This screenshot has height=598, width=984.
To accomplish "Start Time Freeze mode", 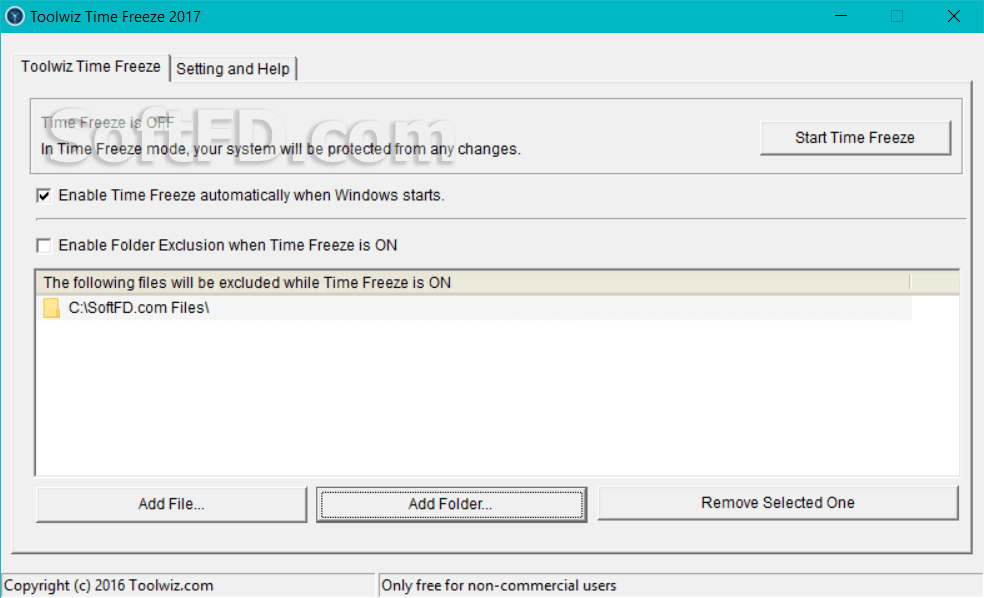I will coord(855,137).
